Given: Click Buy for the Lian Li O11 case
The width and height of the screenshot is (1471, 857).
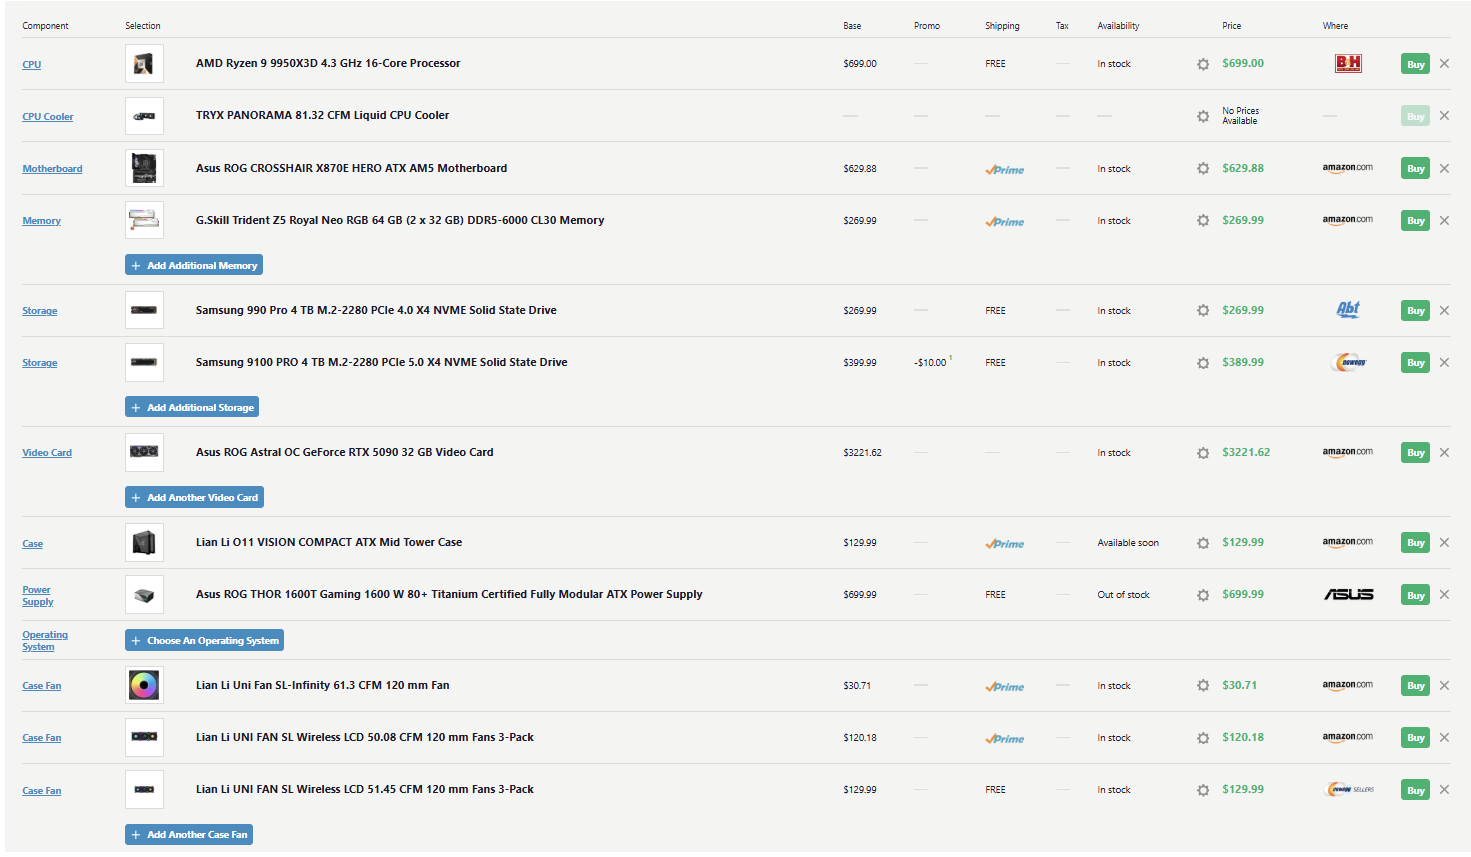Looking at the screenshot, I should (1415, 542).
